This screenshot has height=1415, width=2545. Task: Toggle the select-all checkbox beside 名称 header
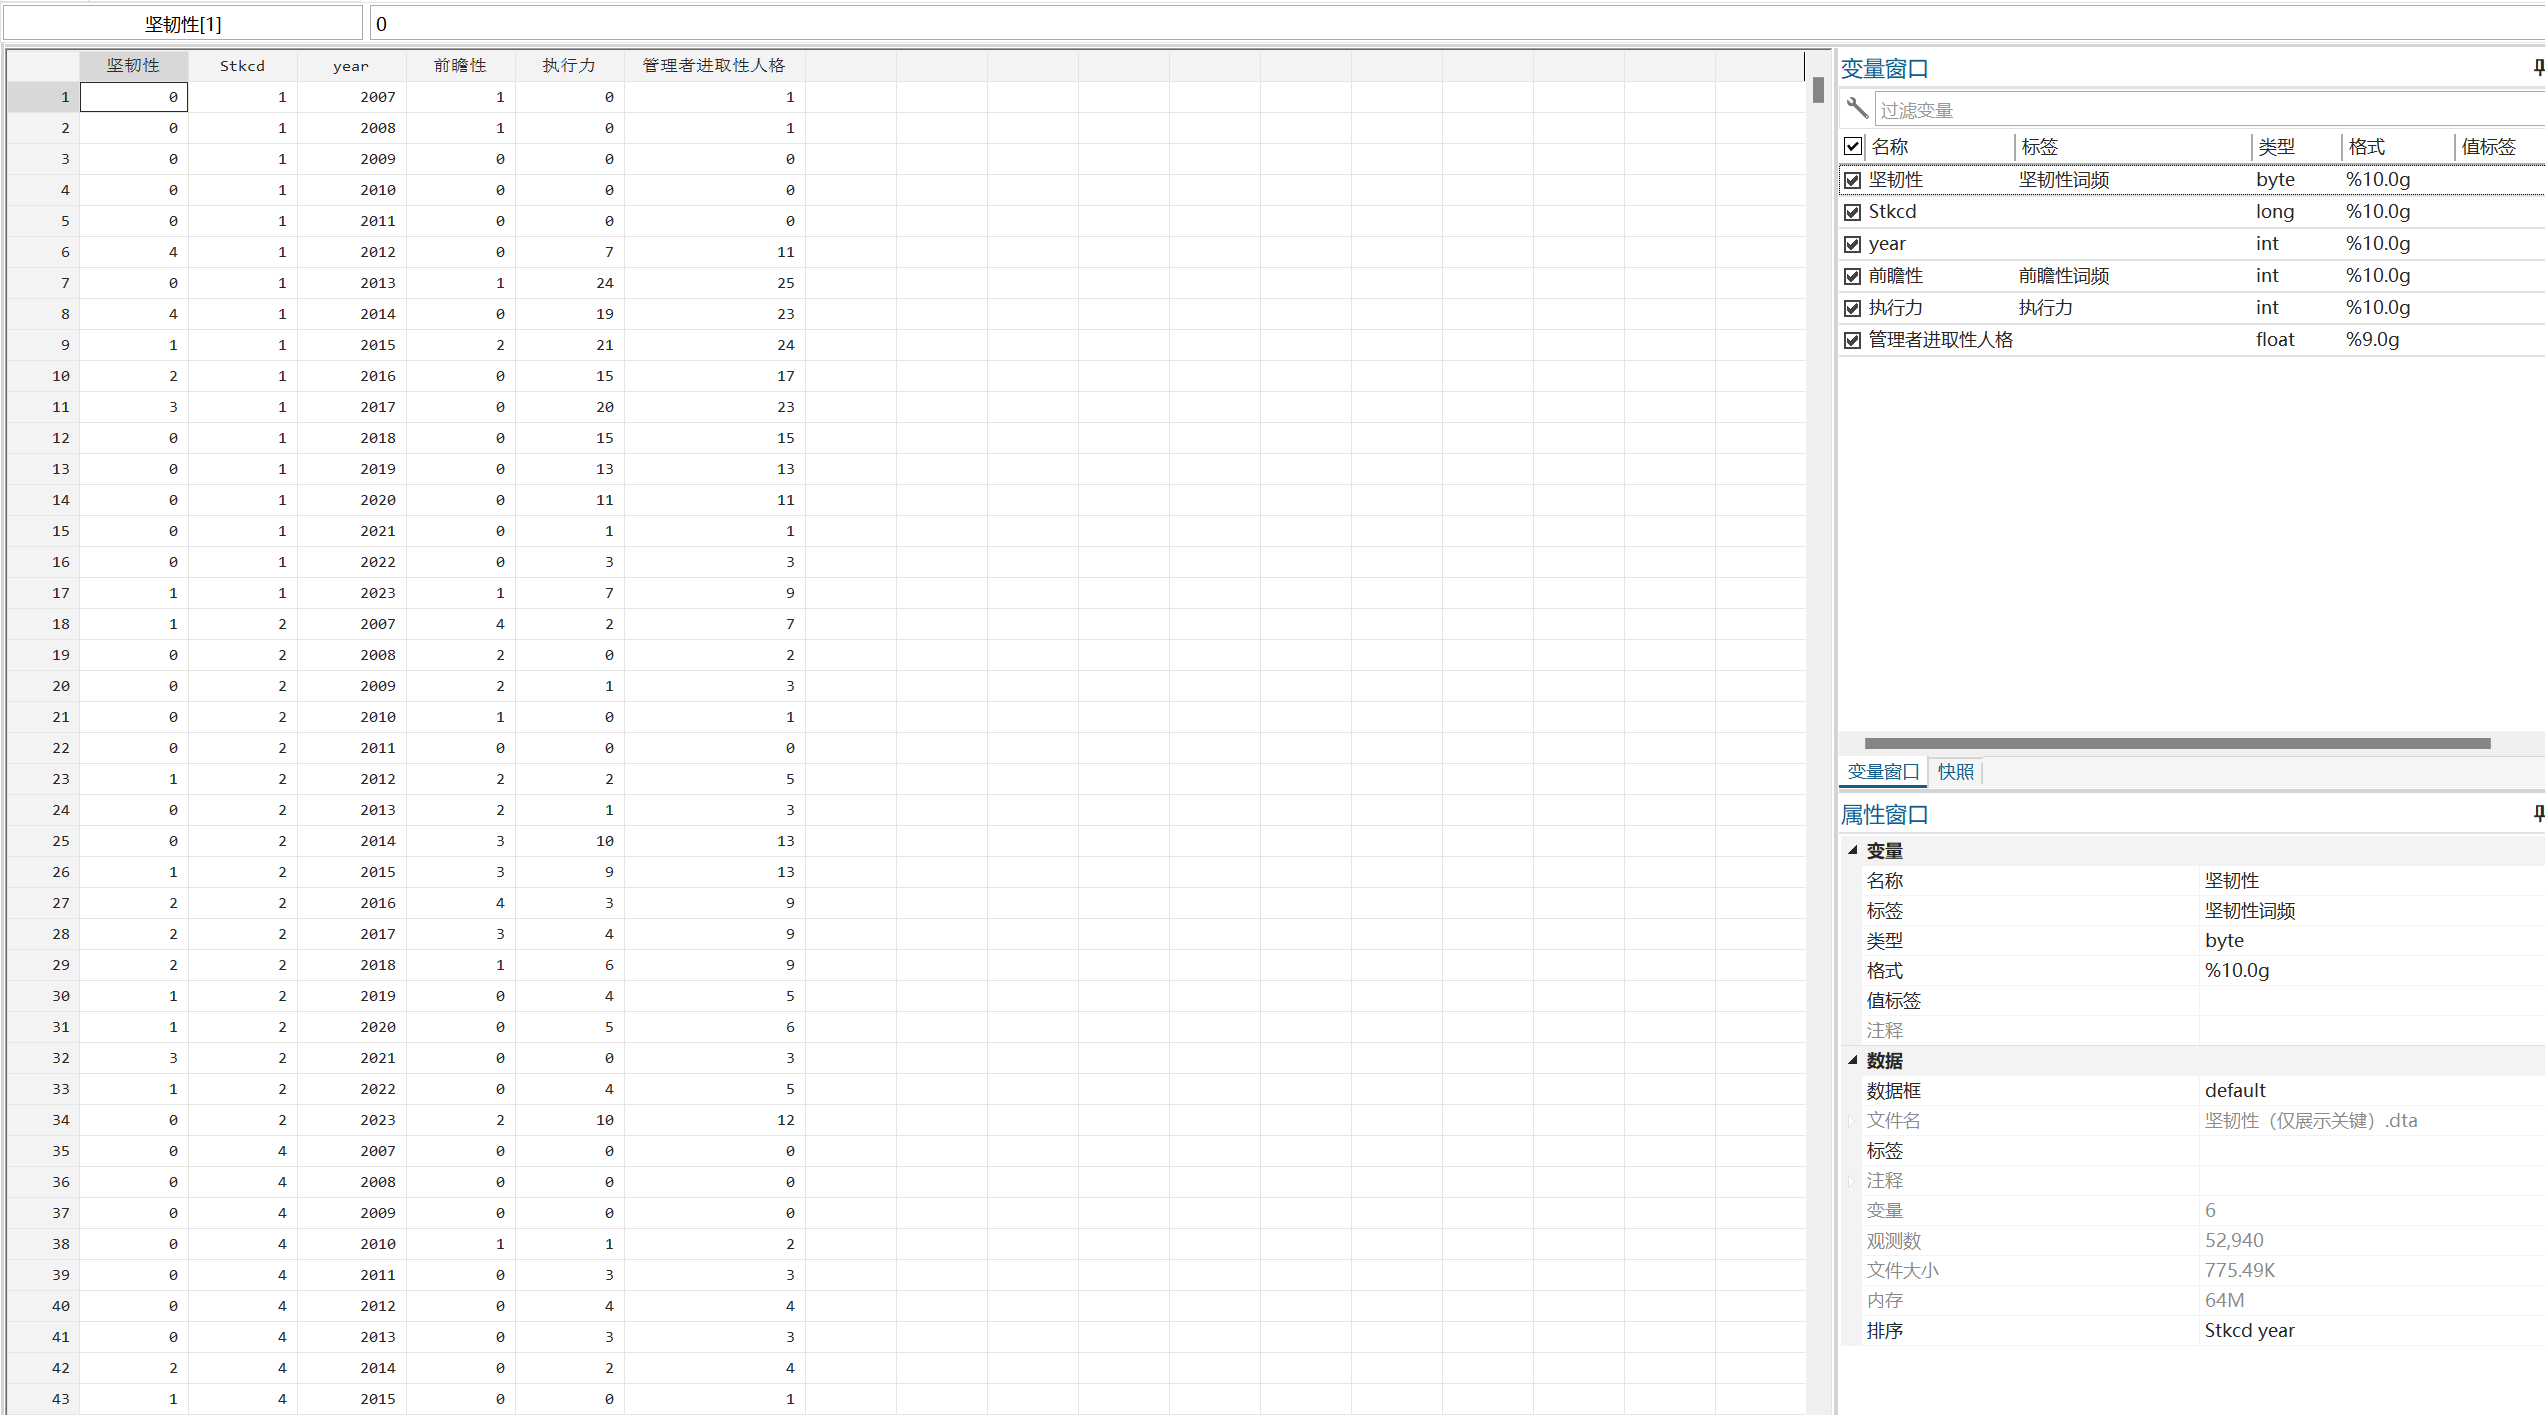point(1853,147)
